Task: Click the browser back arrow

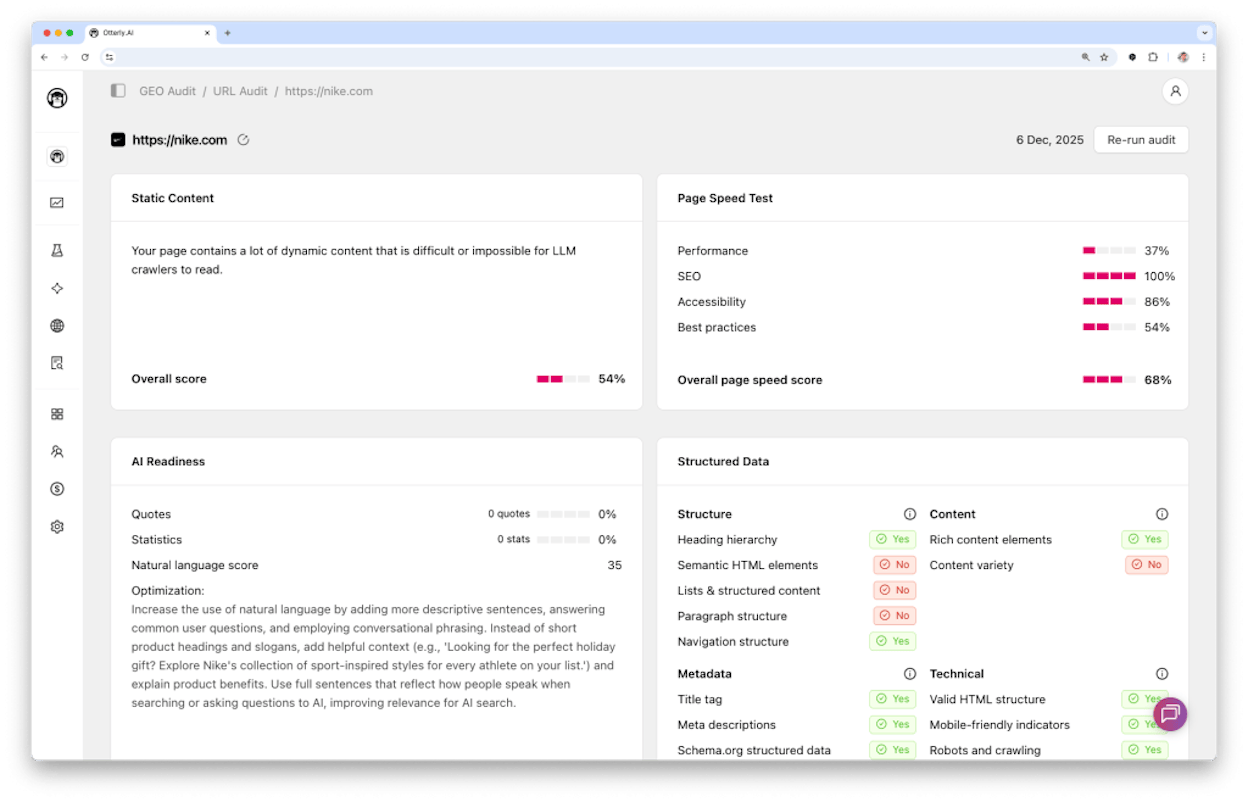Action: (44, 57)
